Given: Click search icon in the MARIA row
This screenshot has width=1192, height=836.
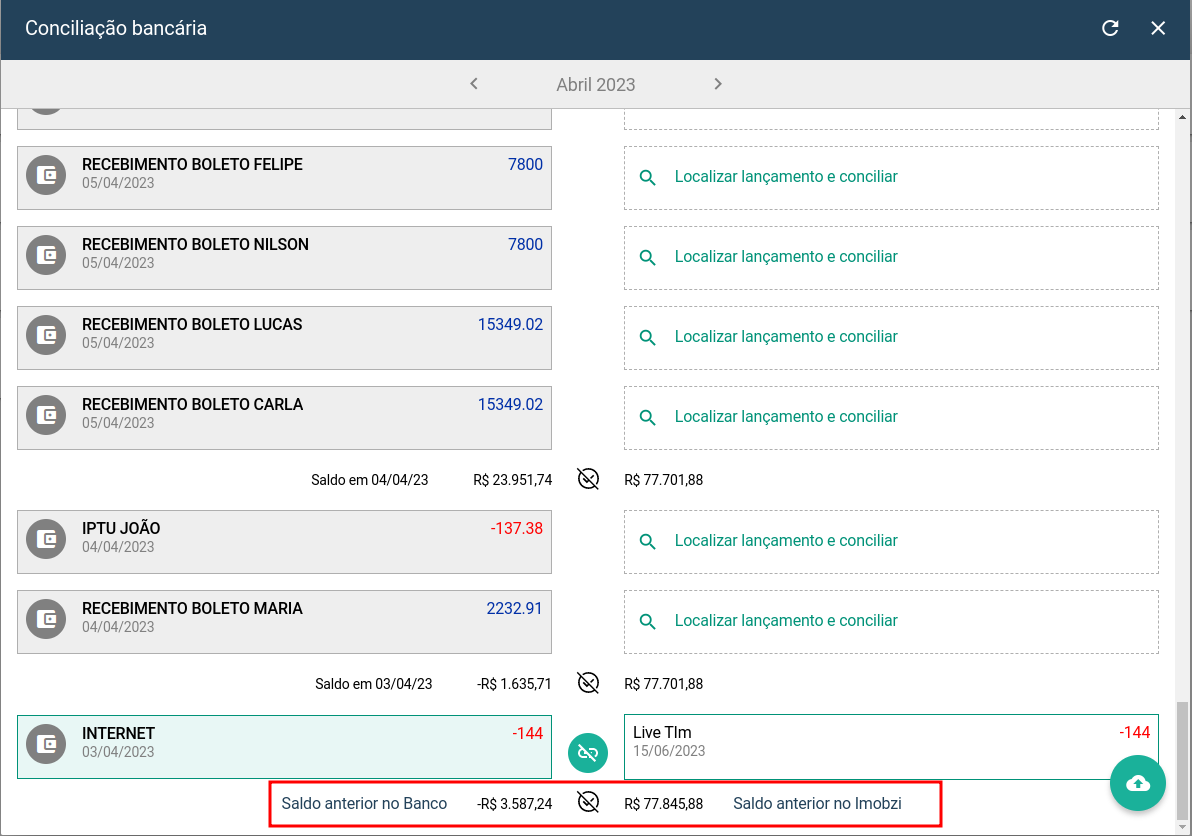Looking at the screenshot, I should tap(648, 621).
